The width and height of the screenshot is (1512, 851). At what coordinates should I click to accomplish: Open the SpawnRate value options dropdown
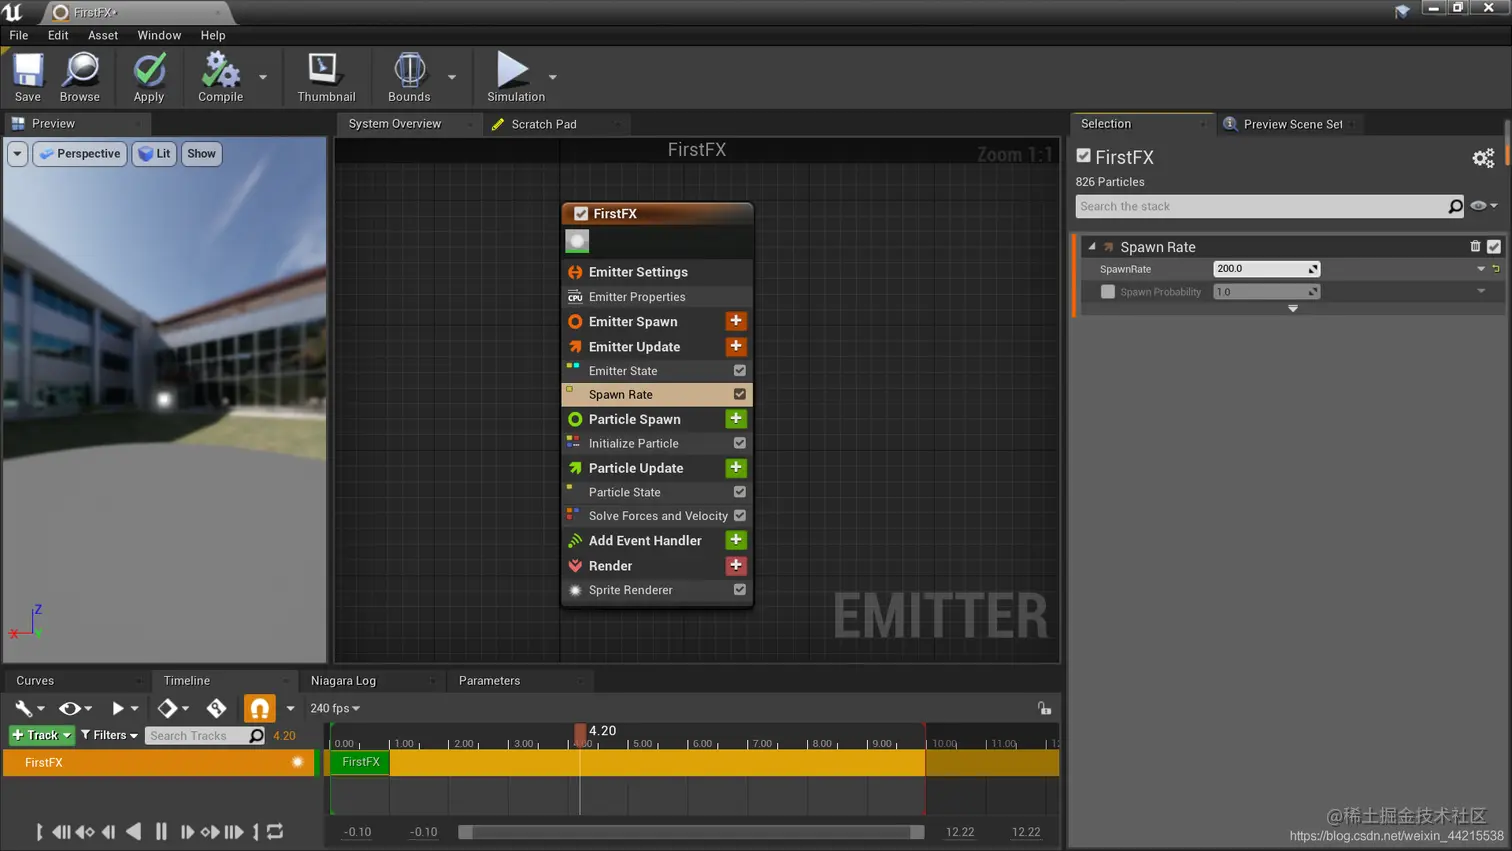pyautogui.click(x=1481, y=269)
